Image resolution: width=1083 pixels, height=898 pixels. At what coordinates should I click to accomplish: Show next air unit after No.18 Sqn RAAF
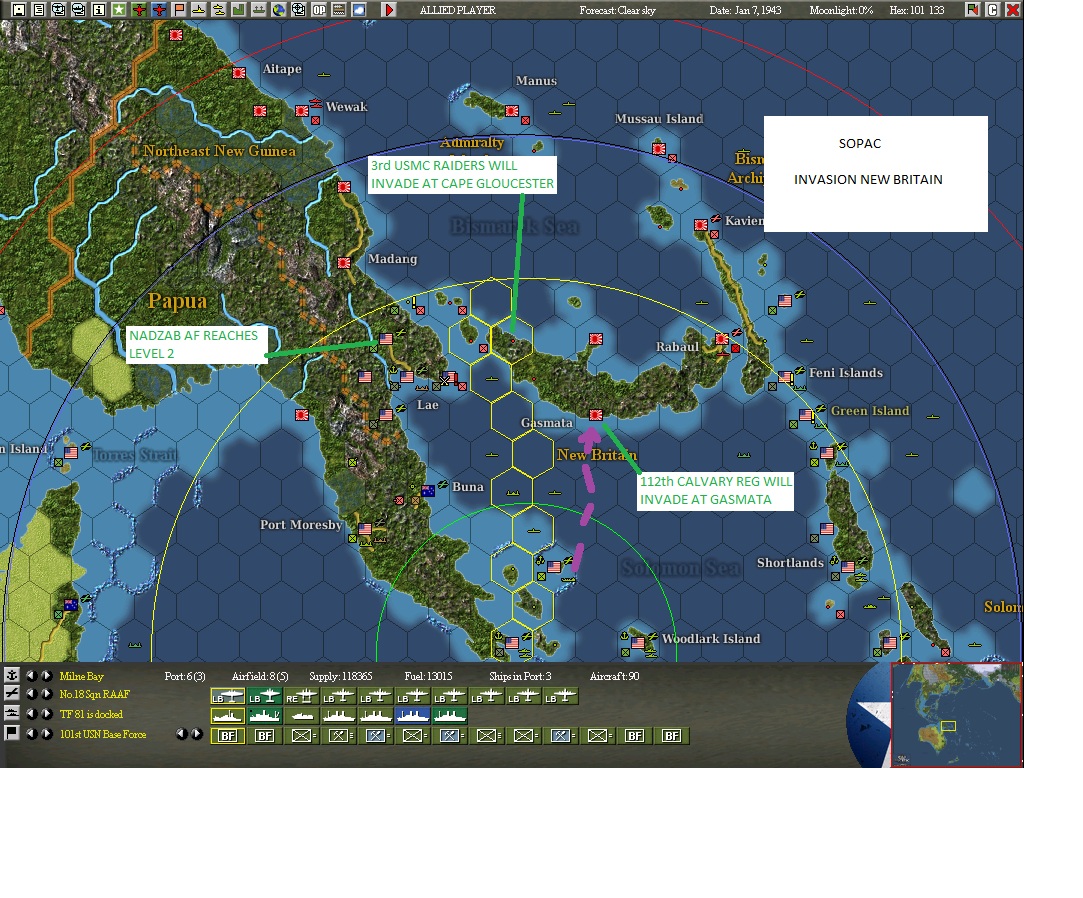point(46,694)
